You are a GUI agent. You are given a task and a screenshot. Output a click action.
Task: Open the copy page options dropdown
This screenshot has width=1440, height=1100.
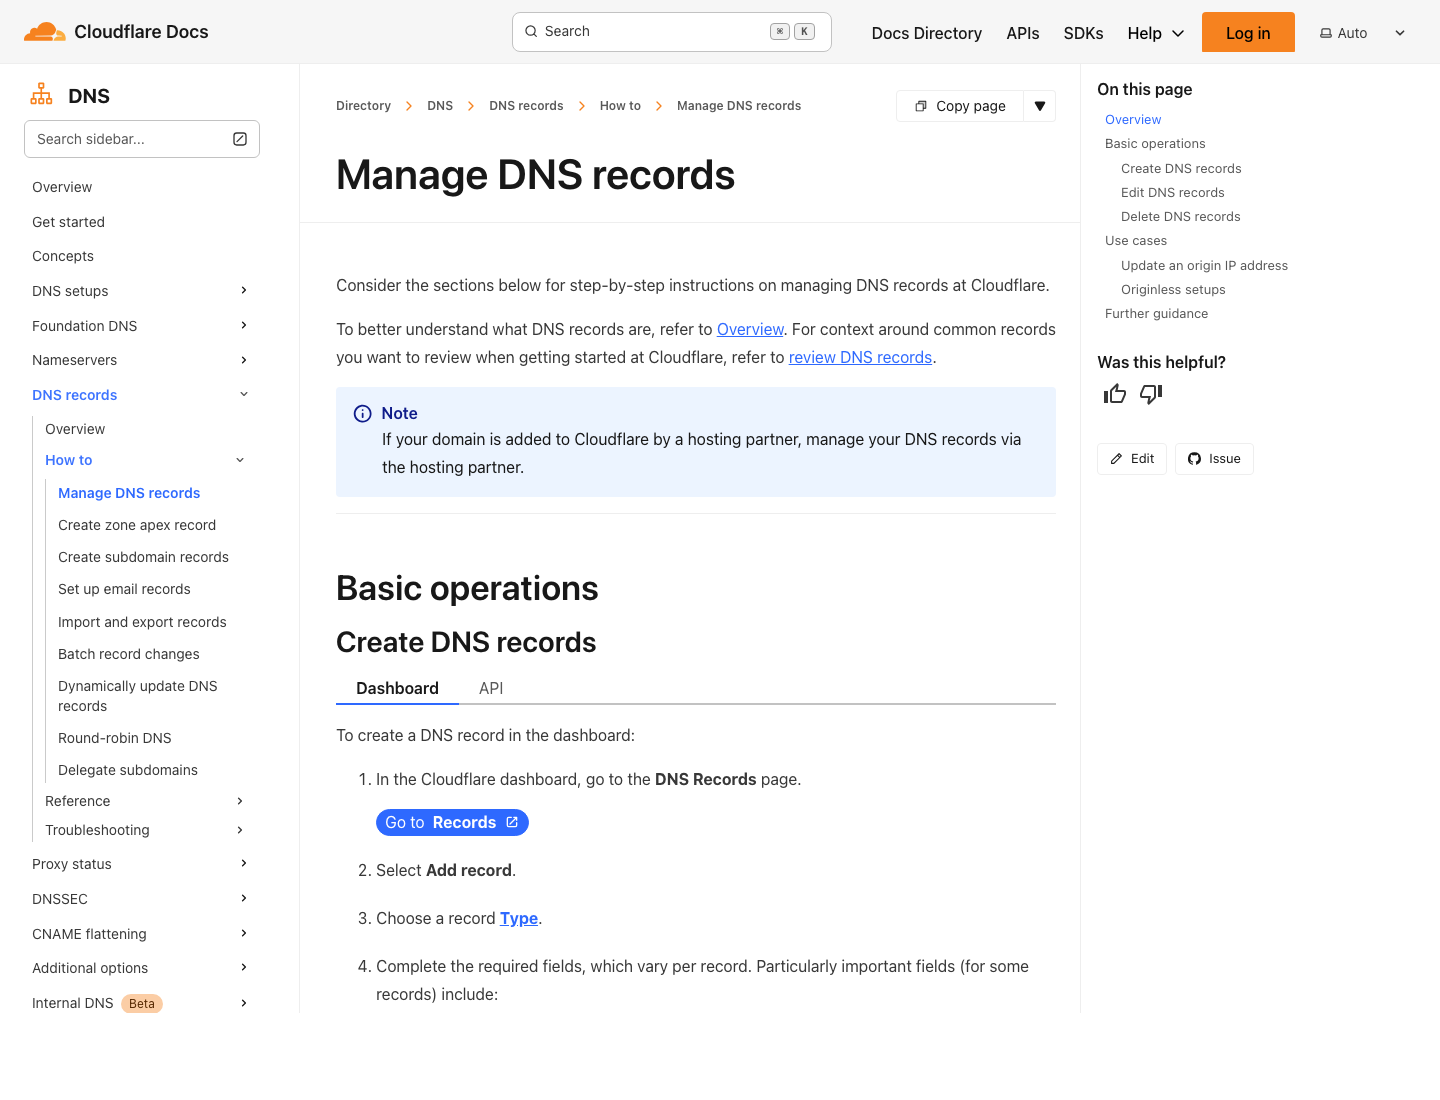pyautogui.click(x=1040, y=105)
